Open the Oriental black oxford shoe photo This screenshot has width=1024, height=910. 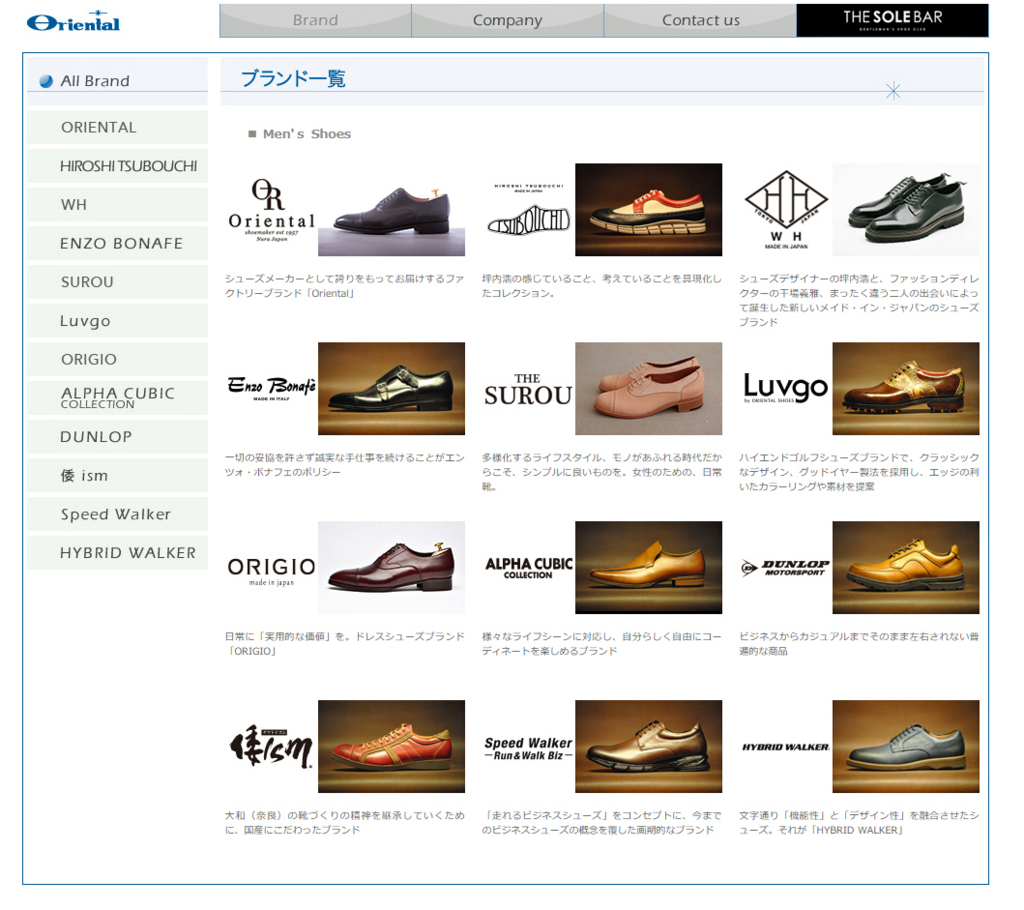pos(391,210)
